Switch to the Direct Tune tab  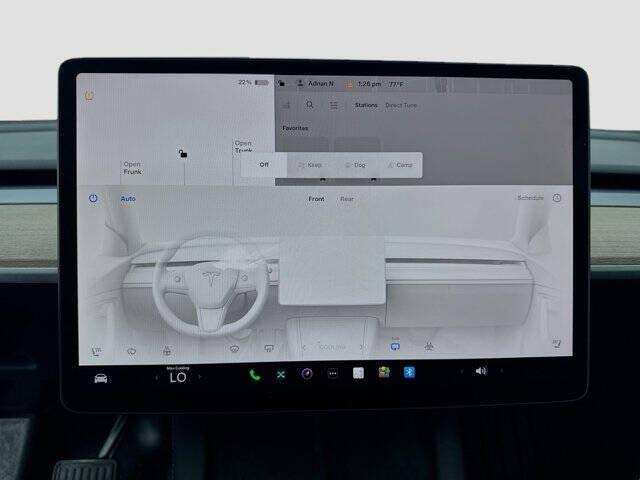(401, 105)
